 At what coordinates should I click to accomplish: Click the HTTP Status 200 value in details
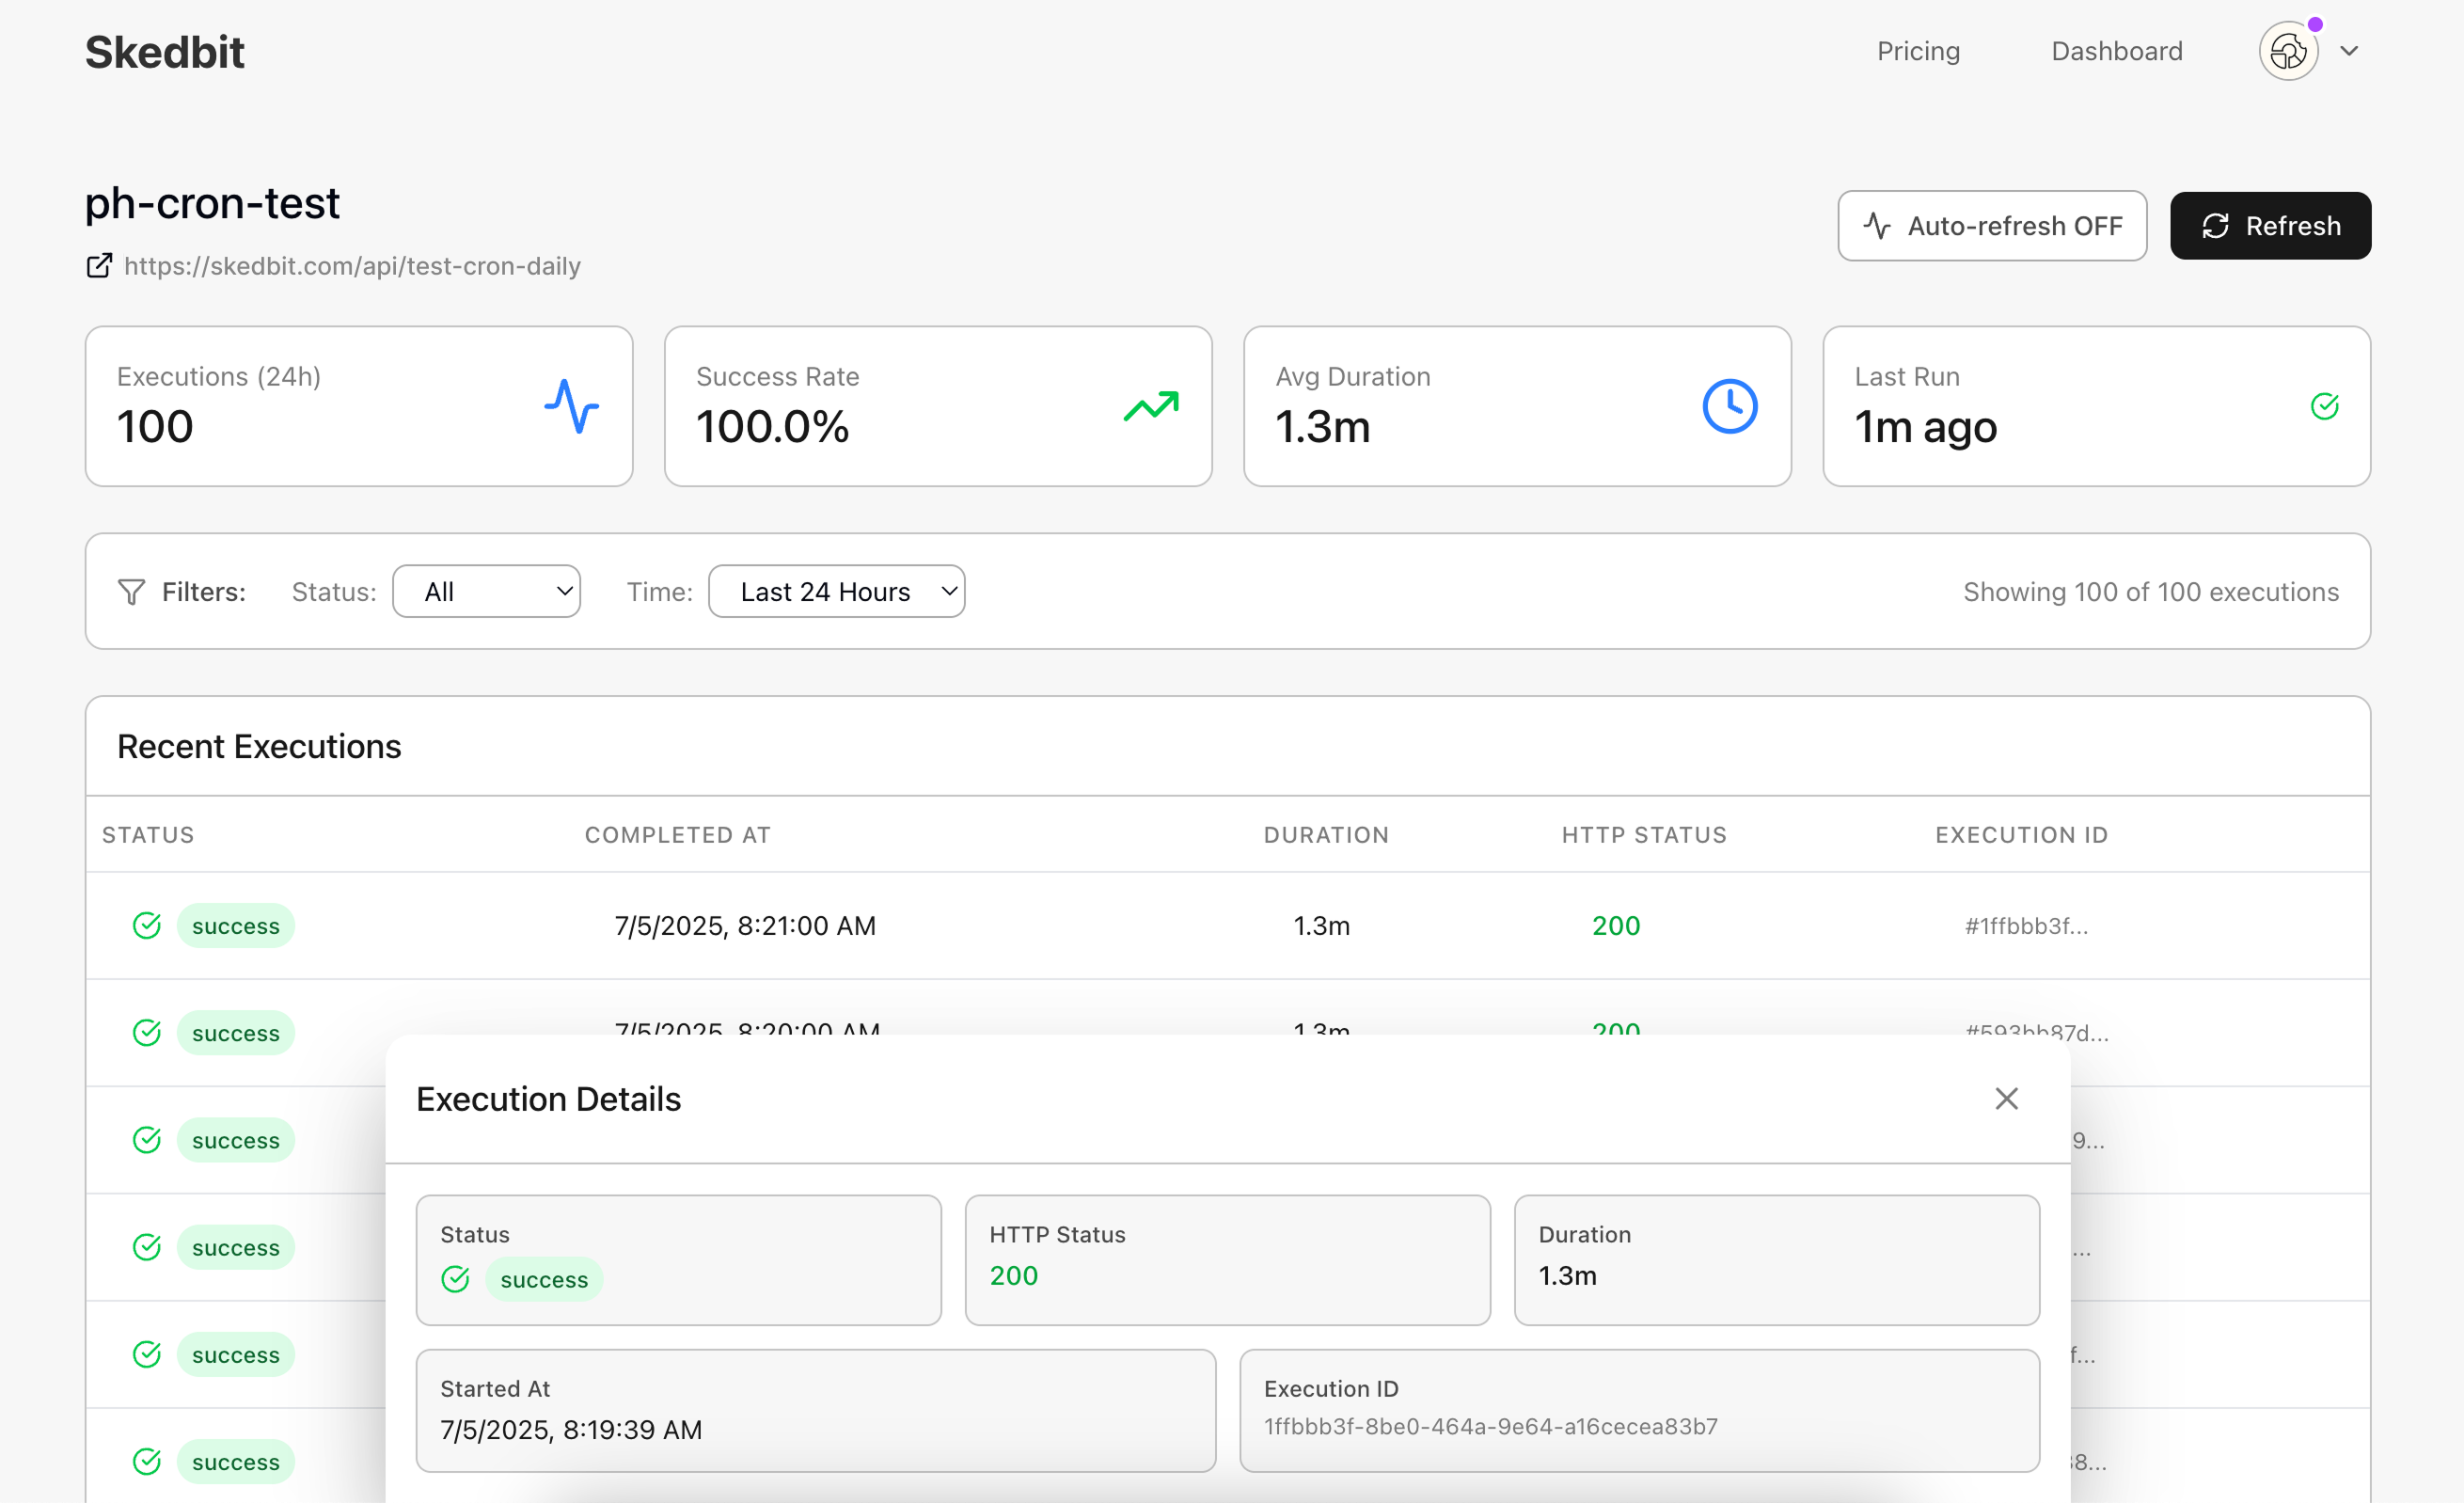pyautogui.click(x=1013, y=1276)
